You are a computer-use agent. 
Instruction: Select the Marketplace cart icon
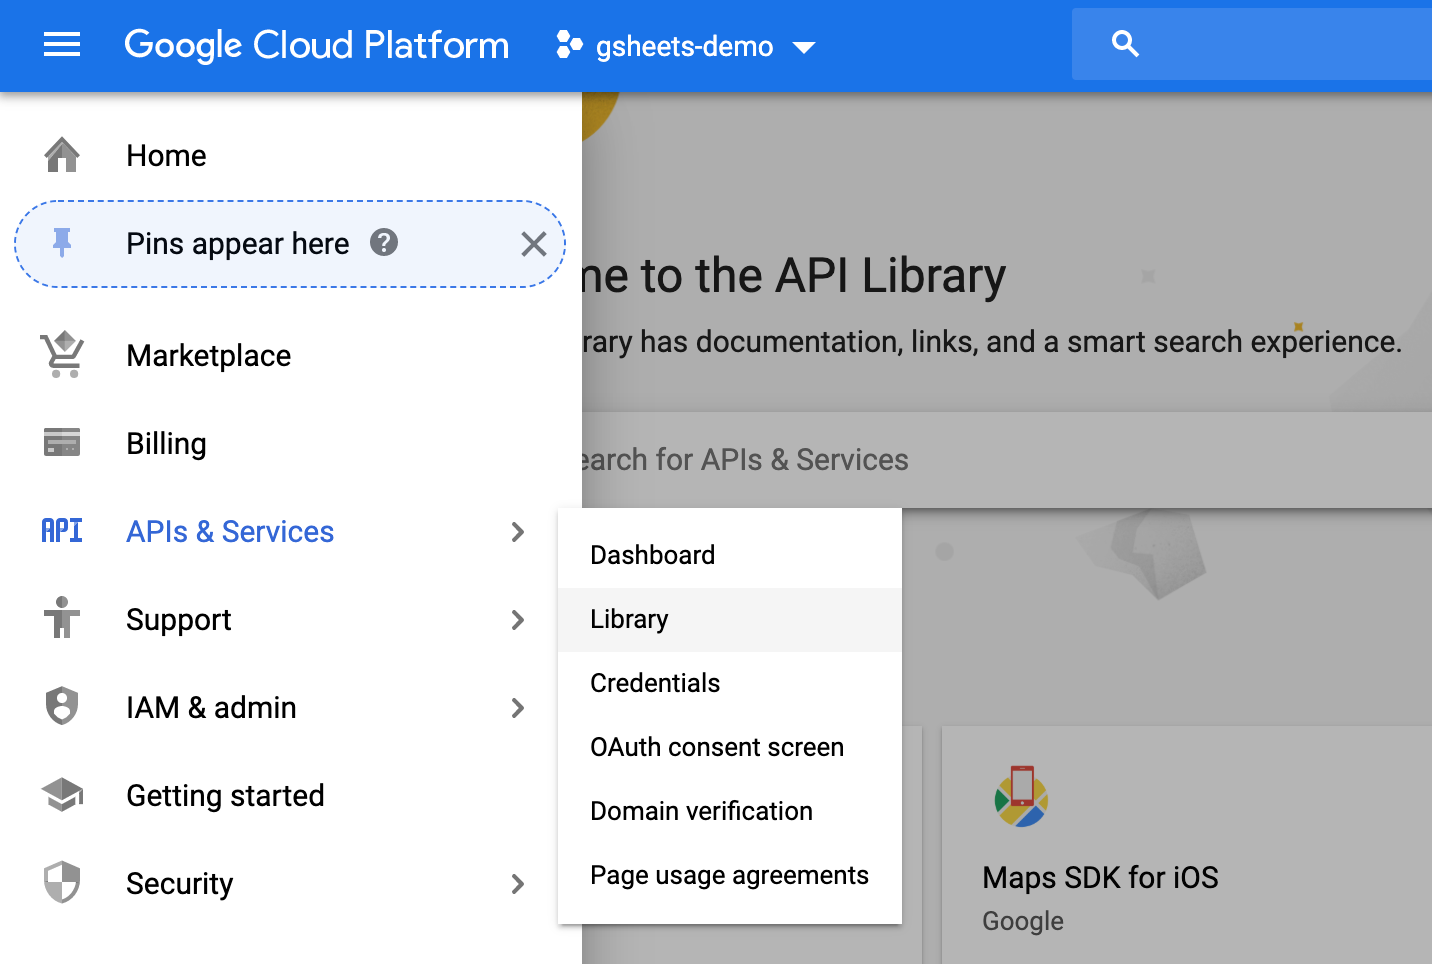coord(62,354)
